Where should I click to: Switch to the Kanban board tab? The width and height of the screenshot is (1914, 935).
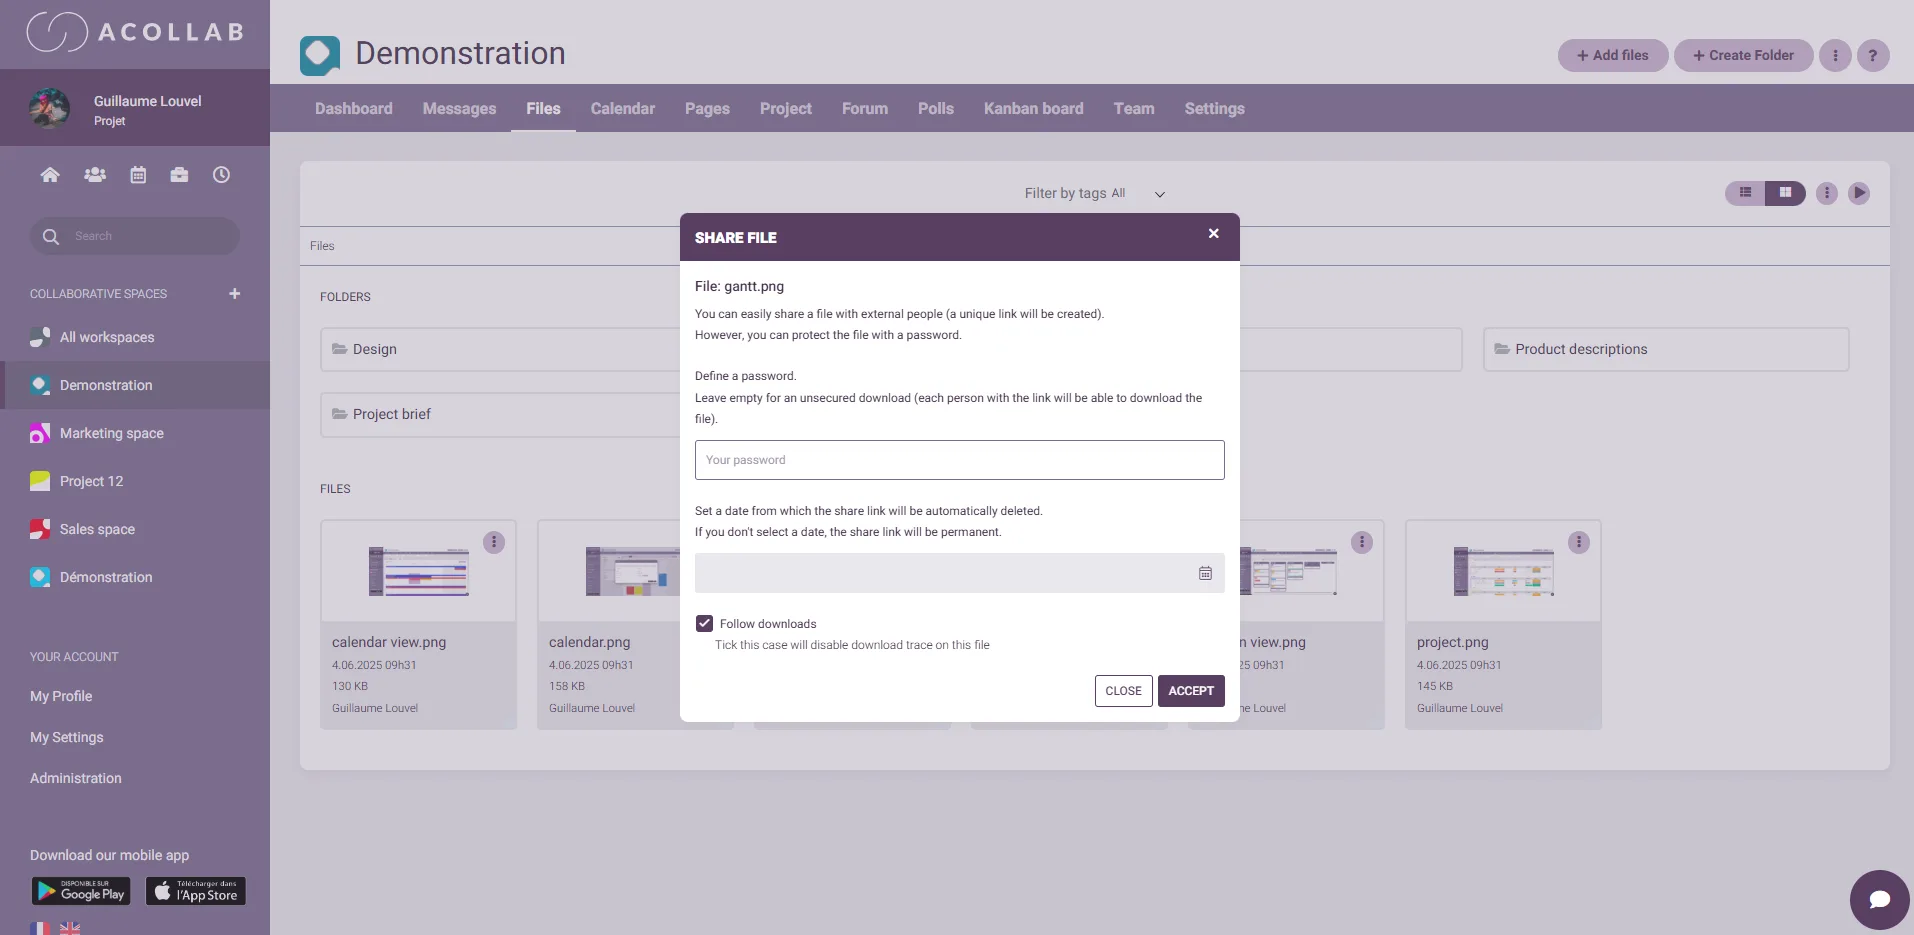tap(1033, 108)
